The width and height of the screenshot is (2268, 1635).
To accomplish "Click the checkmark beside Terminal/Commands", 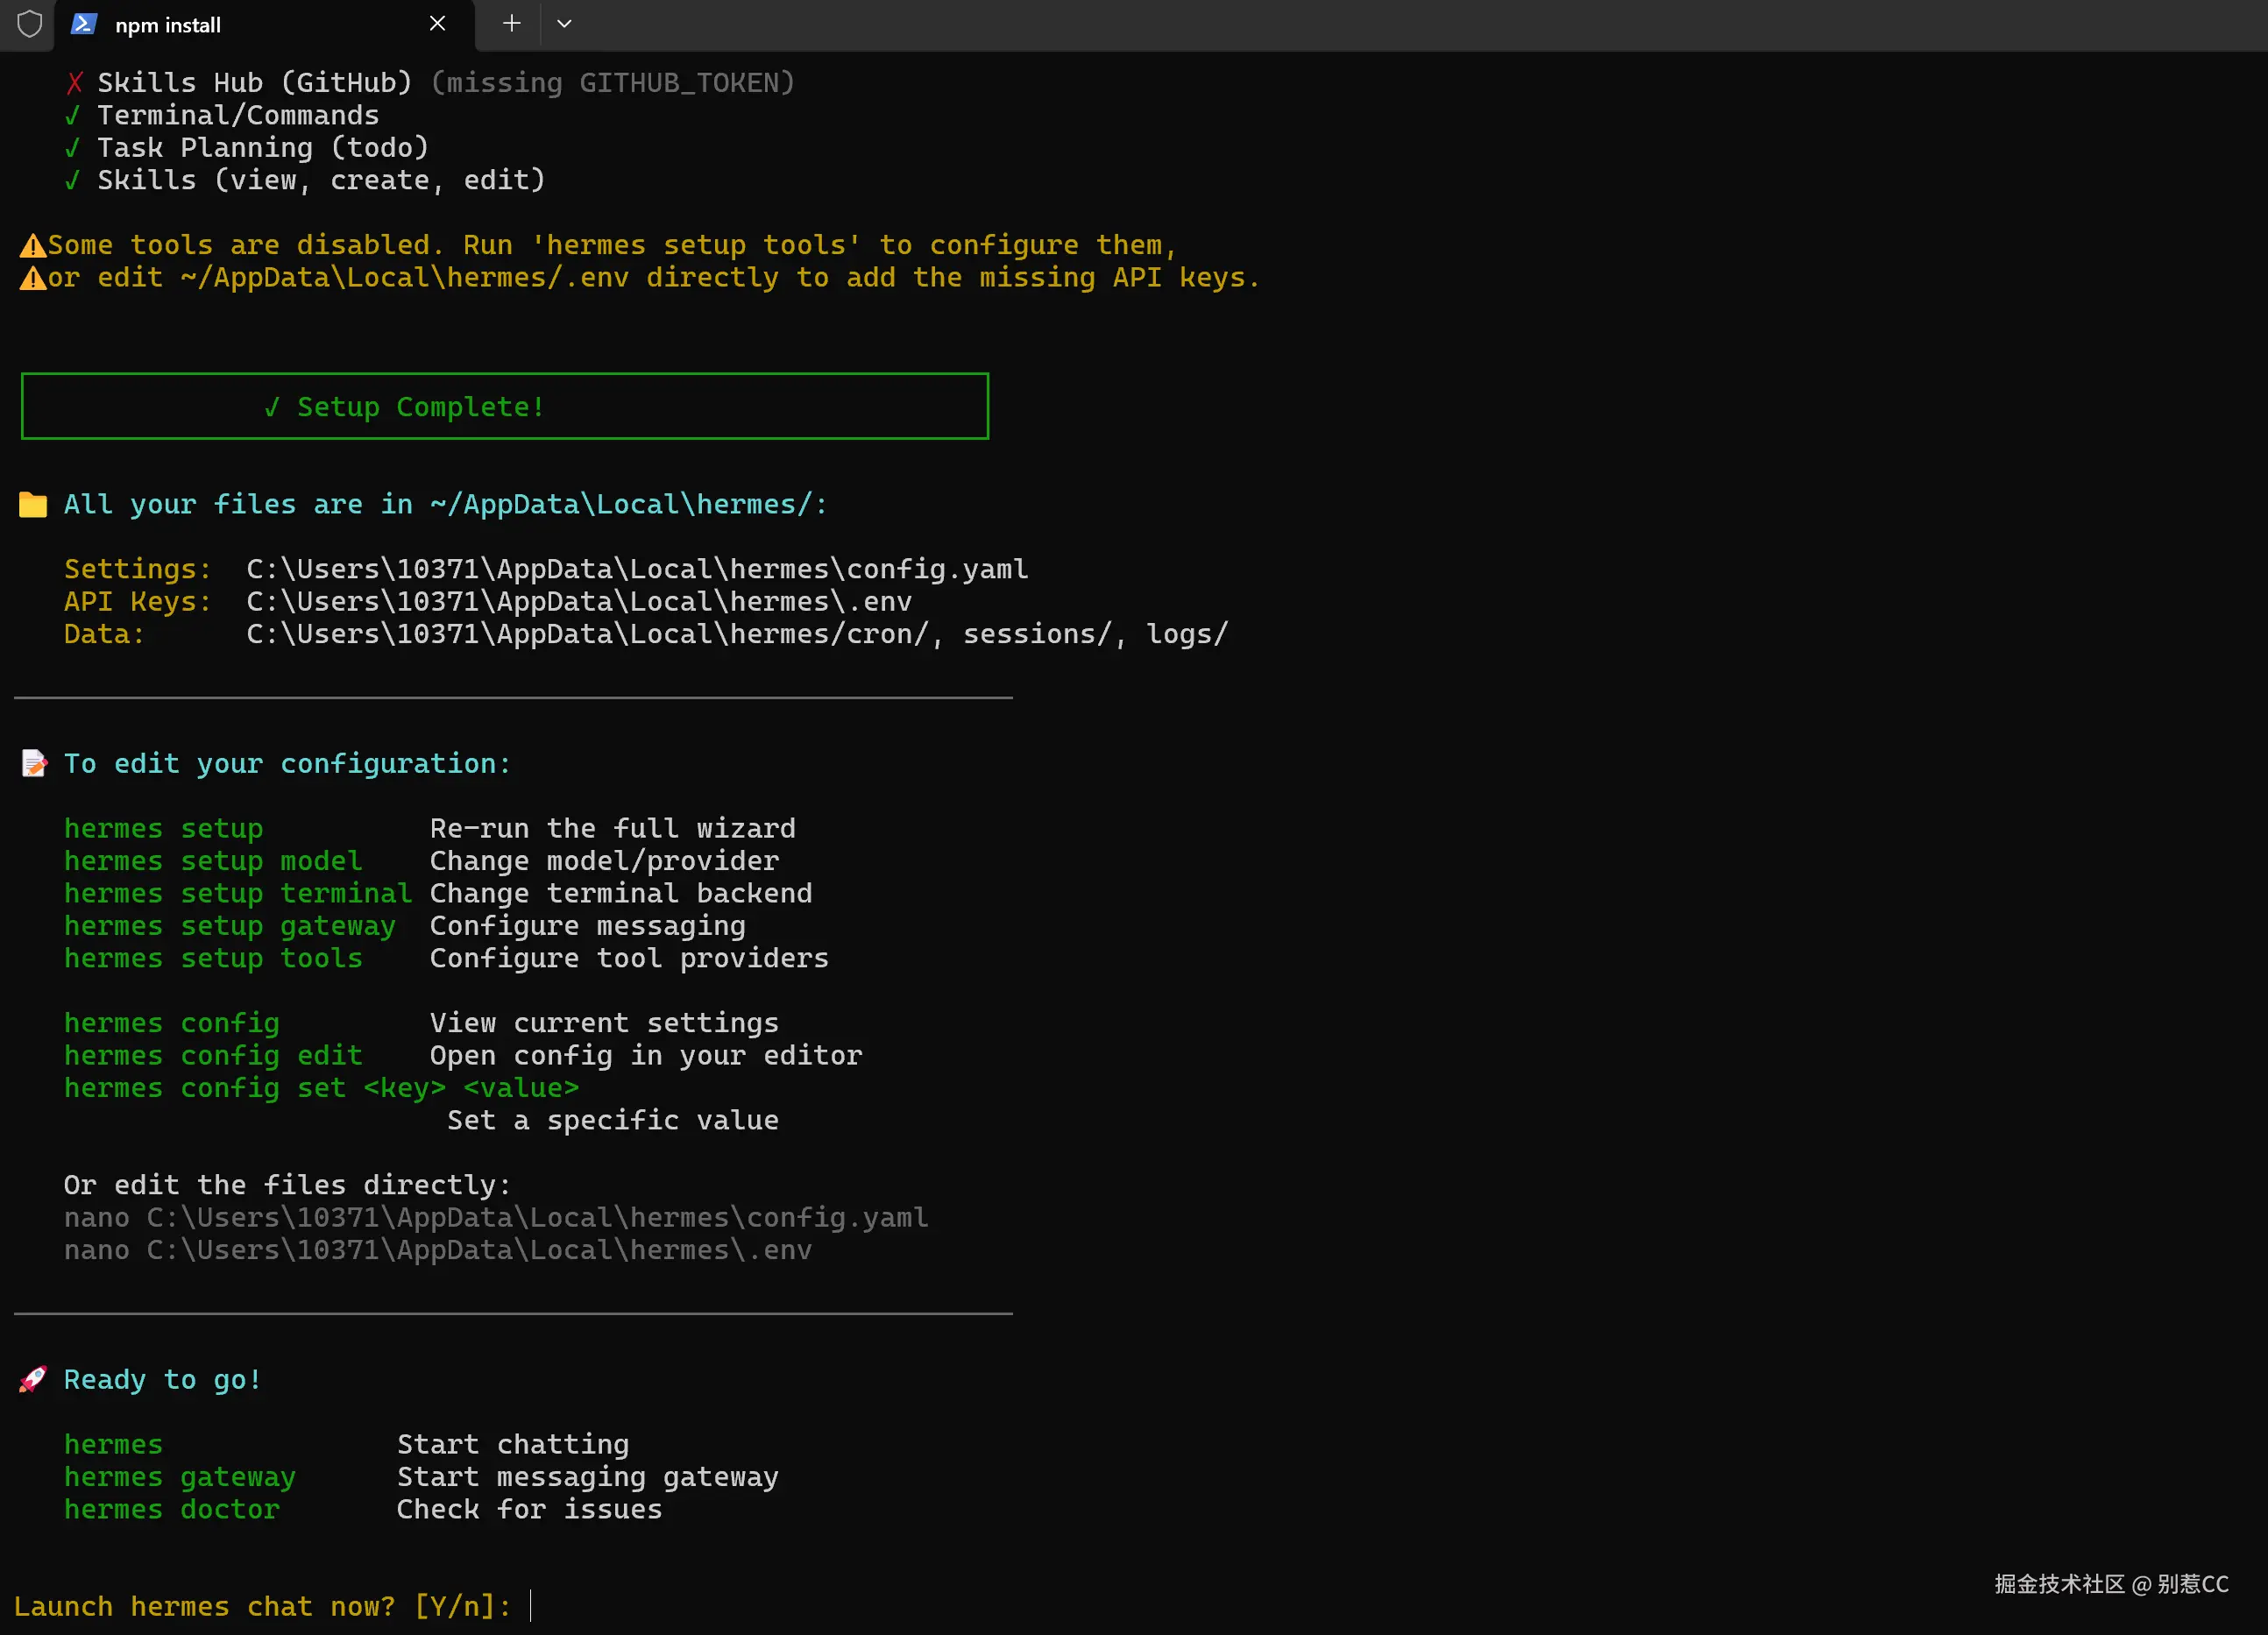I will click(x=72, y=116).
